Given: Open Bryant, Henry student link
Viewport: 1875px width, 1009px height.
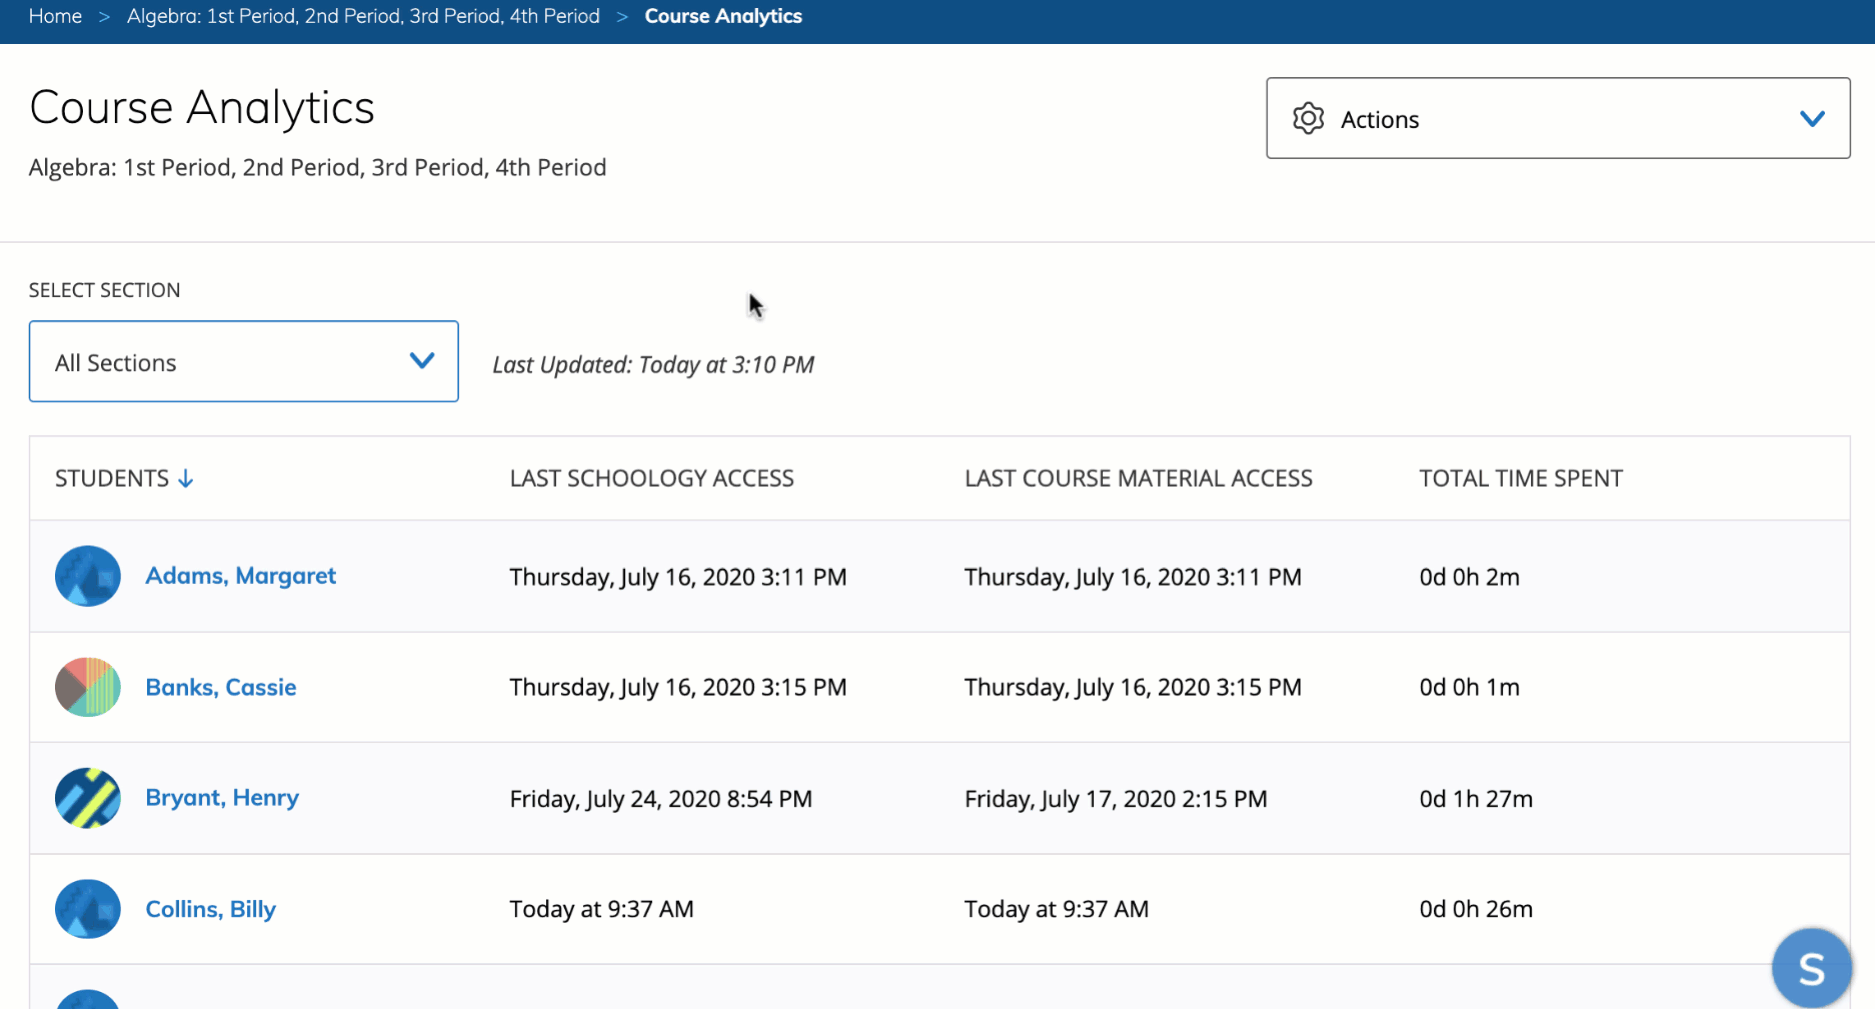Looking at the screenshot, I should click(x=222, y=798).
